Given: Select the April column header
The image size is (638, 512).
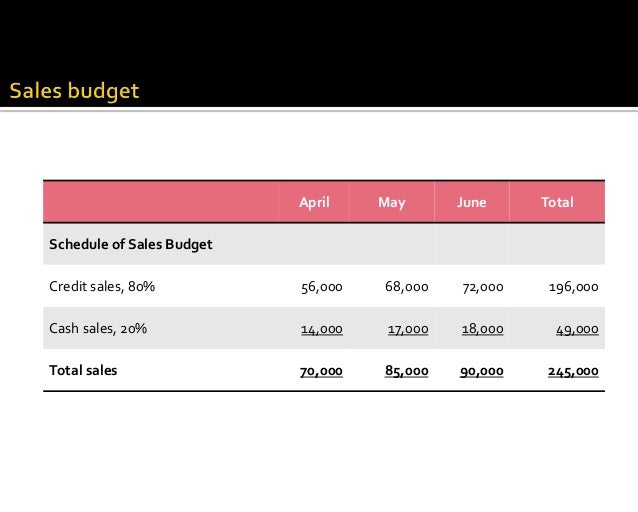Looking at the screenshot, I should pos(314,202).
